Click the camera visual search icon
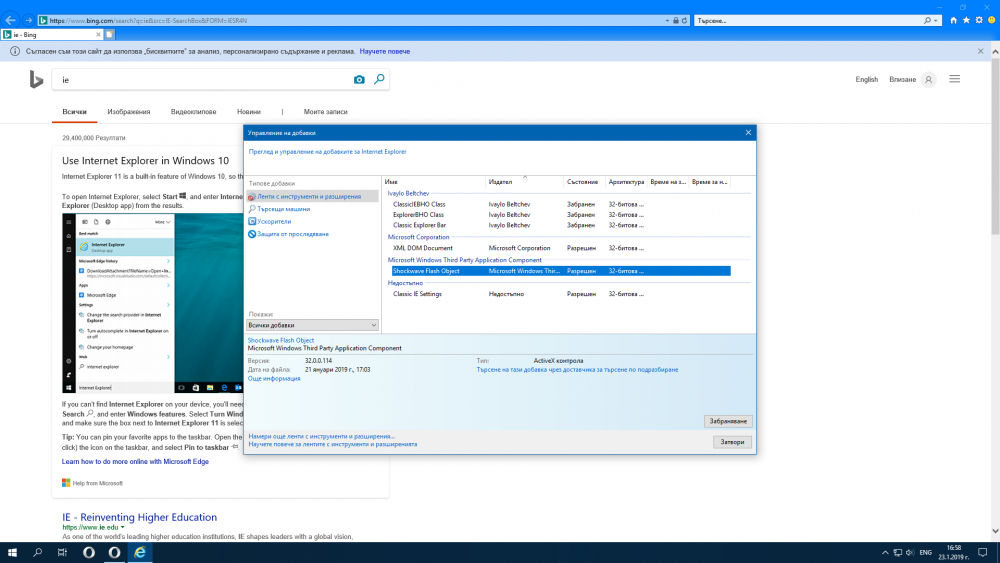Image resolution: width=1000 pixels, height=563 pixels. 359,80
